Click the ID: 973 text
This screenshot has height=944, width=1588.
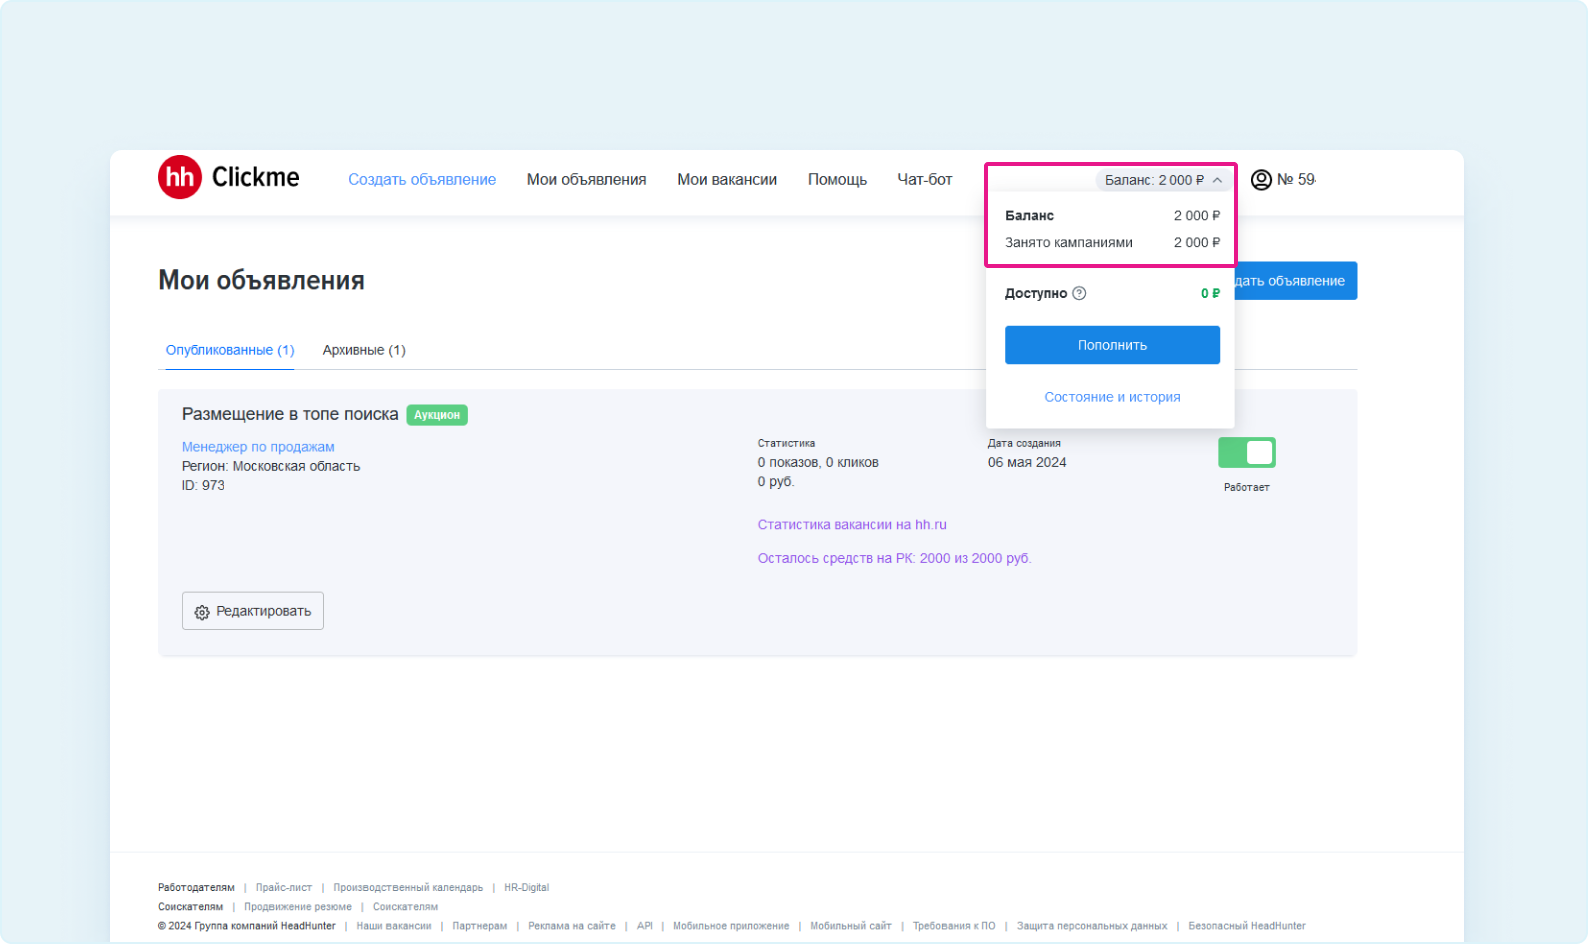[203, 485]
